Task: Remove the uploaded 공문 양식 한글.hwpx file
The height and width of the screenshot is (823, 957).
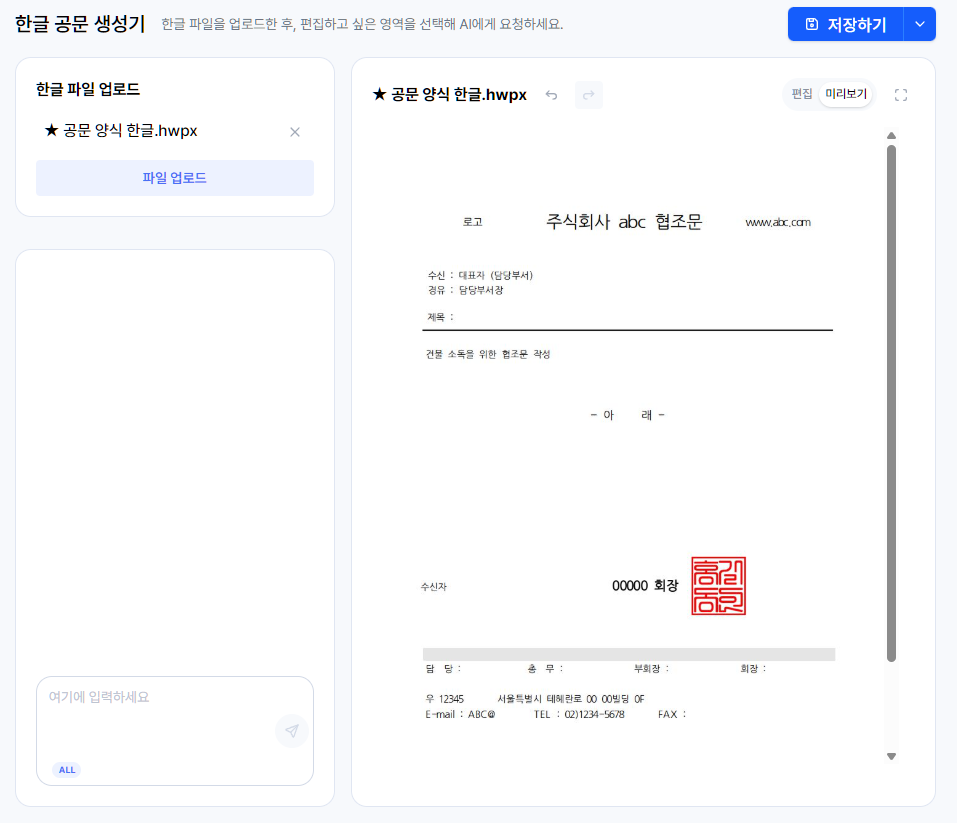Action: pyautogui.click(x=295, y=132)
